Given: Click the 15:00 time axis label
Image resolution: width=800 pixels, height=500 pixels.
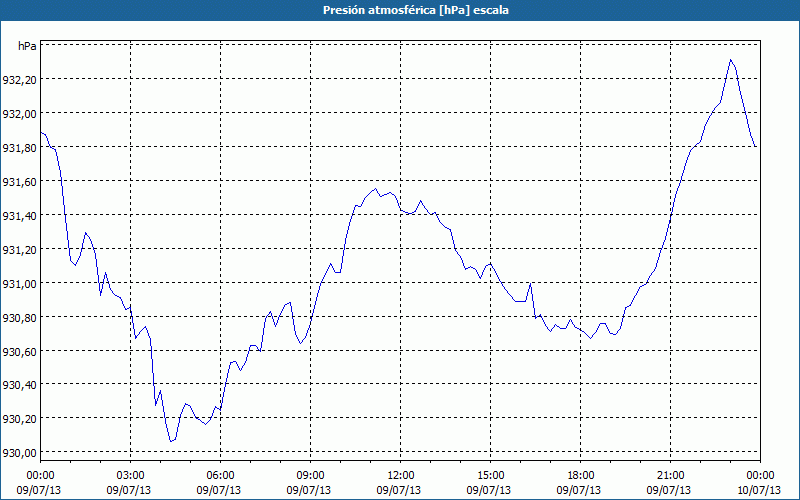Looking at the screenshot, I should [490, 476].
